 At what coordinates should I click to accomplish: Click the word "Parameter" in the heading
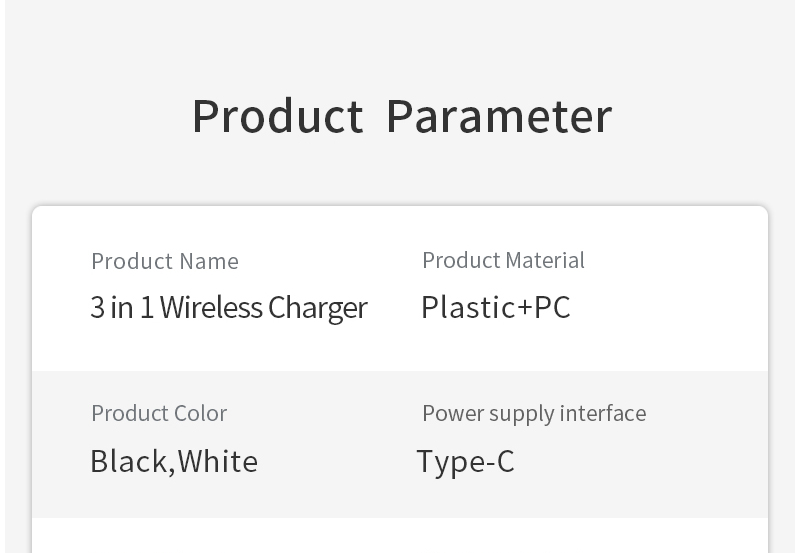coord(498,116)
